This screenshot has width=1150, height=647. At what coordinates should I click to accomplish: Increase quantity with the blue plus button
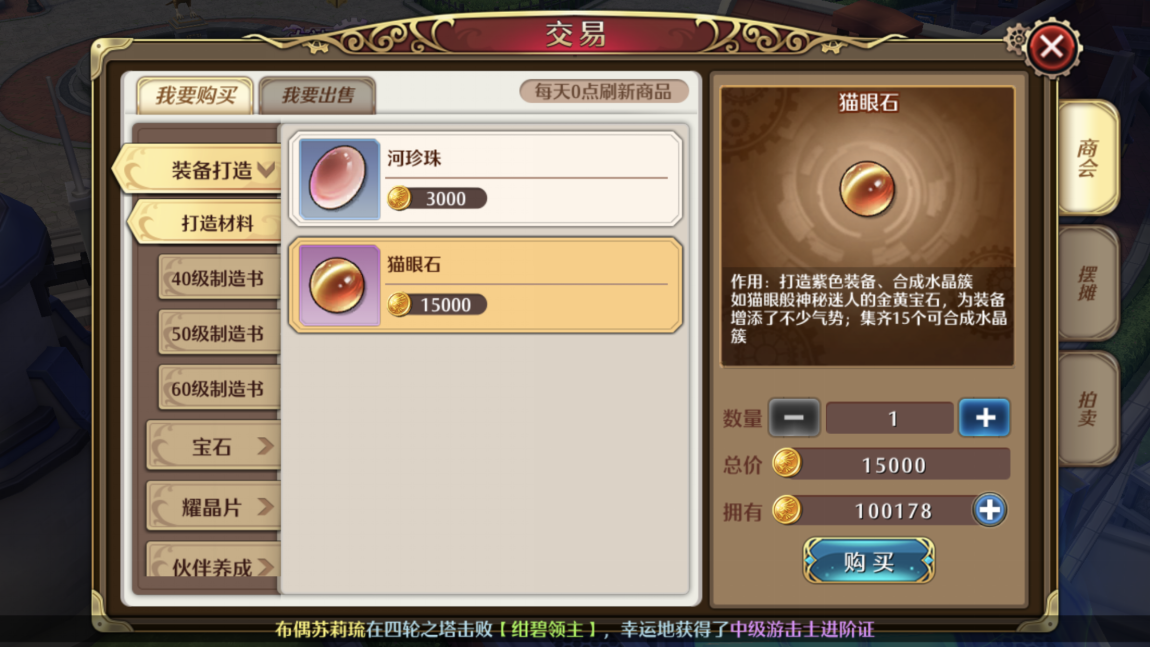(985, 417)
